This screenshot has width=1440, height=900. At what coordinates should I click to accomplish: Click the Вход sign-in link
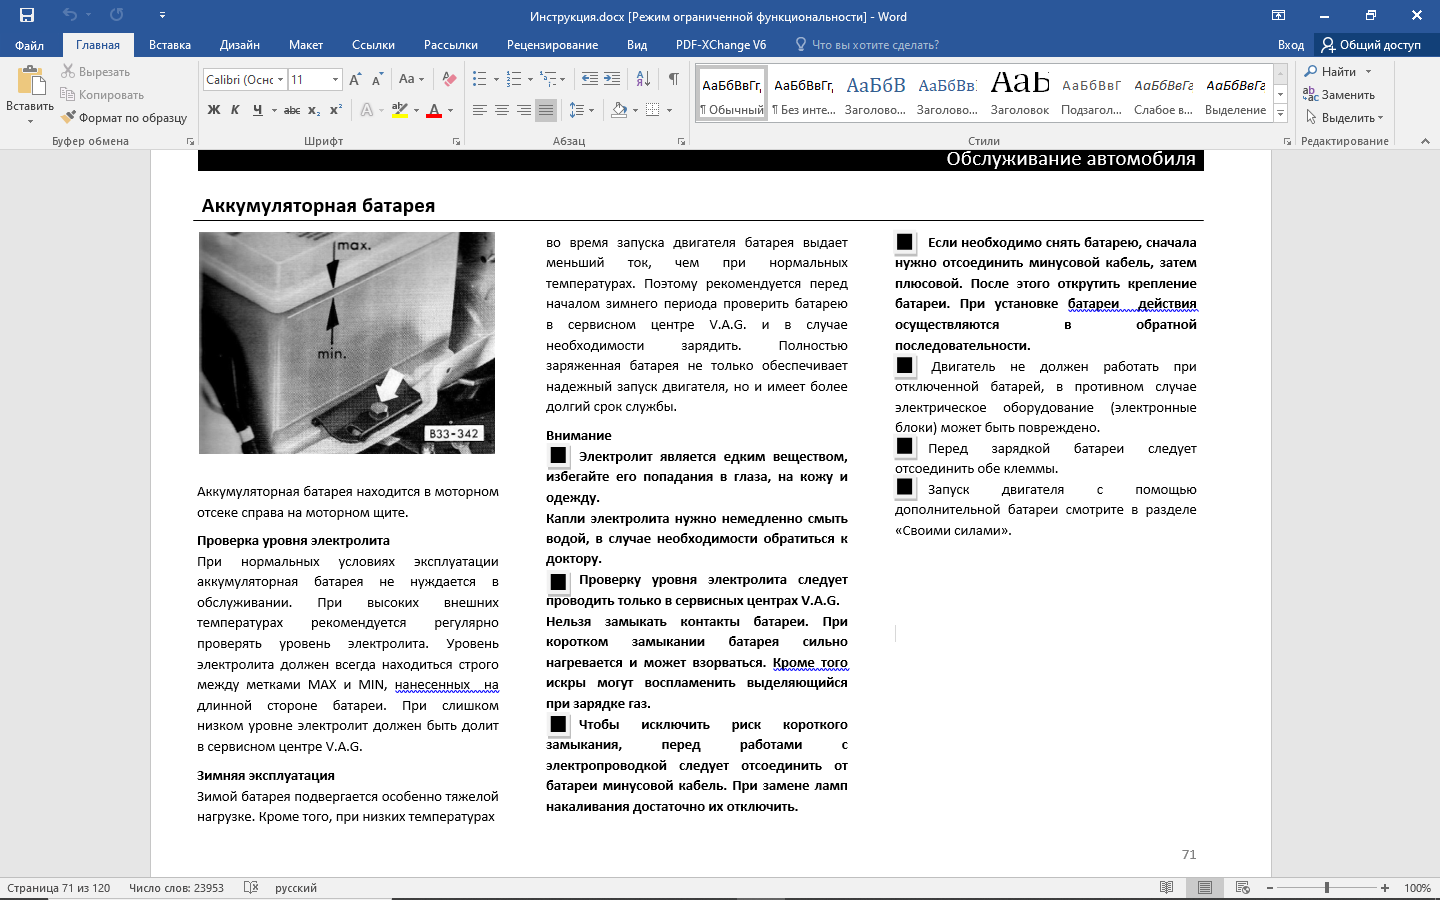1291,45
